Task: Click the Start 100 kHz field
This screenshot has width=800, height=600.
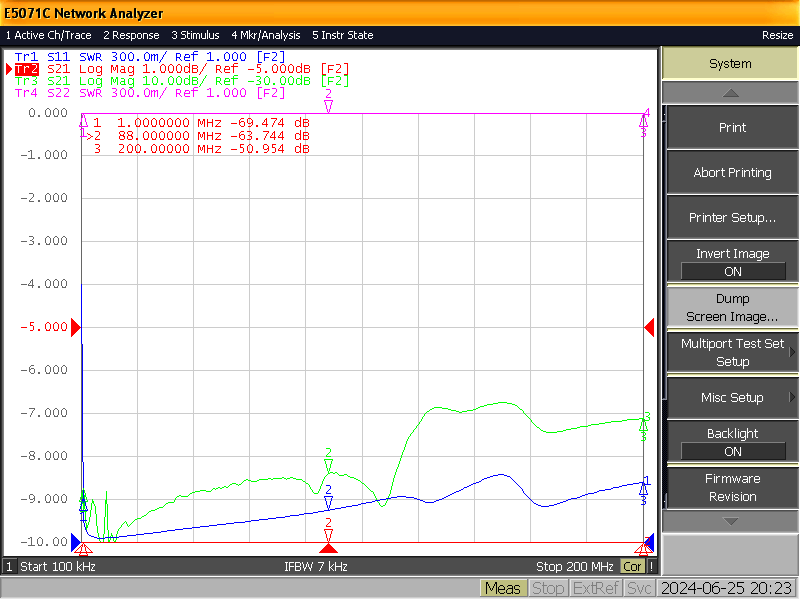Action: click(x=58, y=566)
